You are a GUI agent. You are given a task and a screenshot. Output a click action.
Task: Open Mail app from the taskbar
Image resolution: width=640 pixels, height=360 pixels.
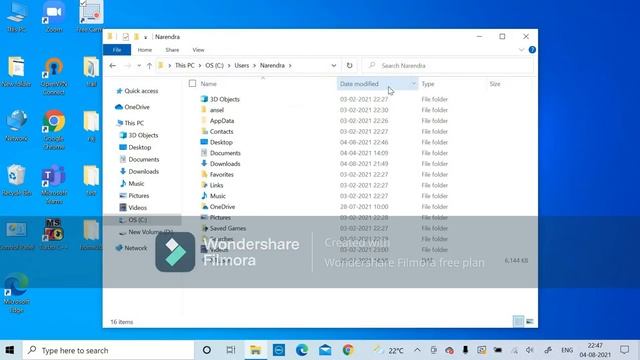325,350
